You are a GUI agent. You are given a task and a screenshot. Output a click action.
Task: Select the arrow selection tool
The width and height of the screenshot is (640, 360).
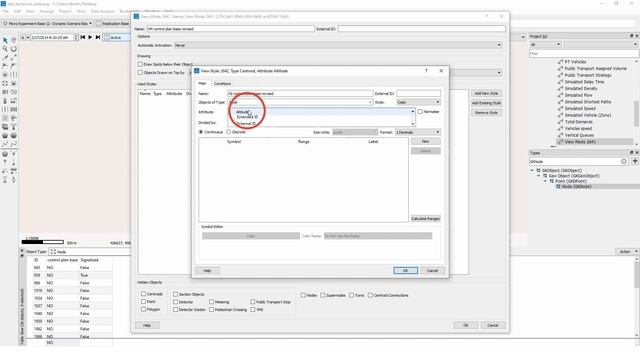[x=5, y=40]
